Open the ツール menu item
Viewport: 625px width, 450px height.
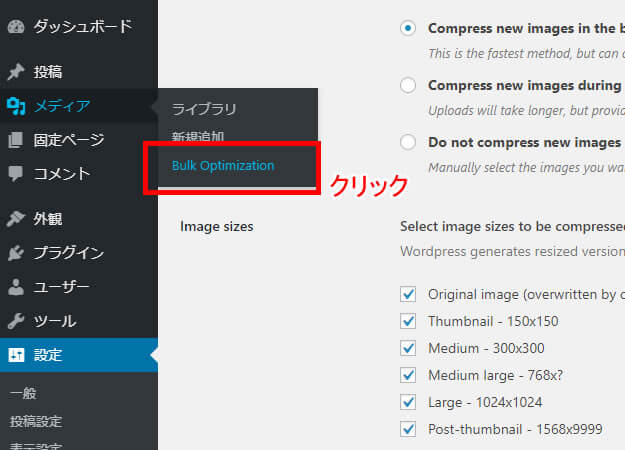click(x=55, y=321)
